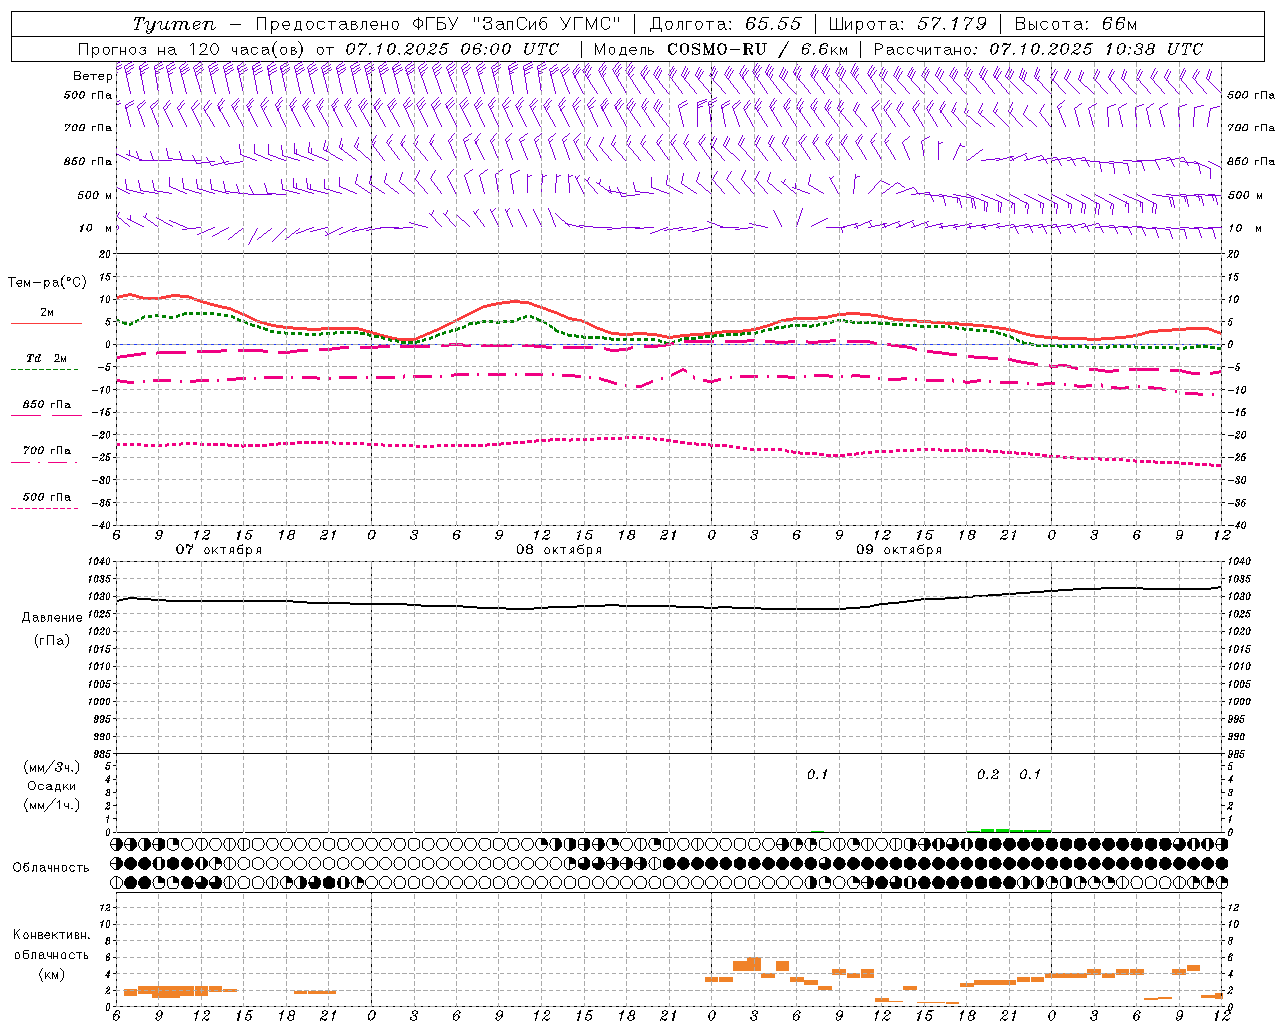This screenshot has width=1280, height=1024.
Task: Click the 850 гПа temperature legend label
Action: (46, 405)
